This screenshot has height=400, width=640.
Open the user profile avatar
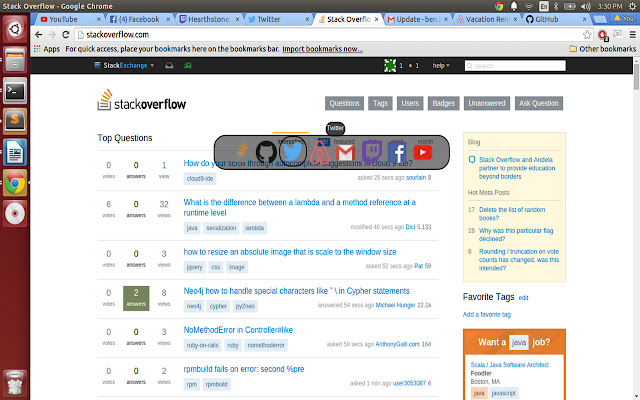[x=390, y=65]
